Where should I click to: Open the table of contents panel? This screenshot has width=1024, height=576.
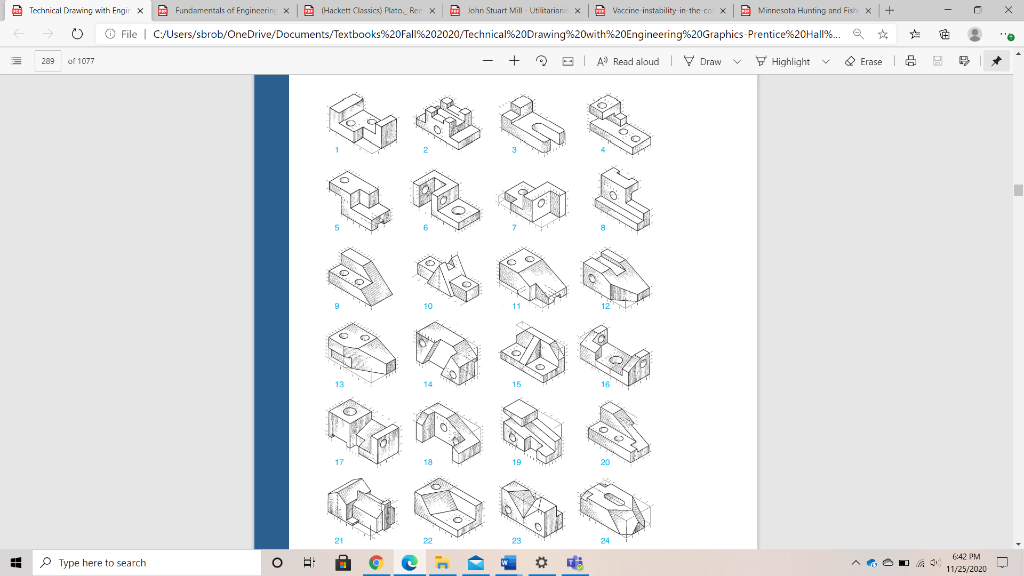click(x=16, y=61)
